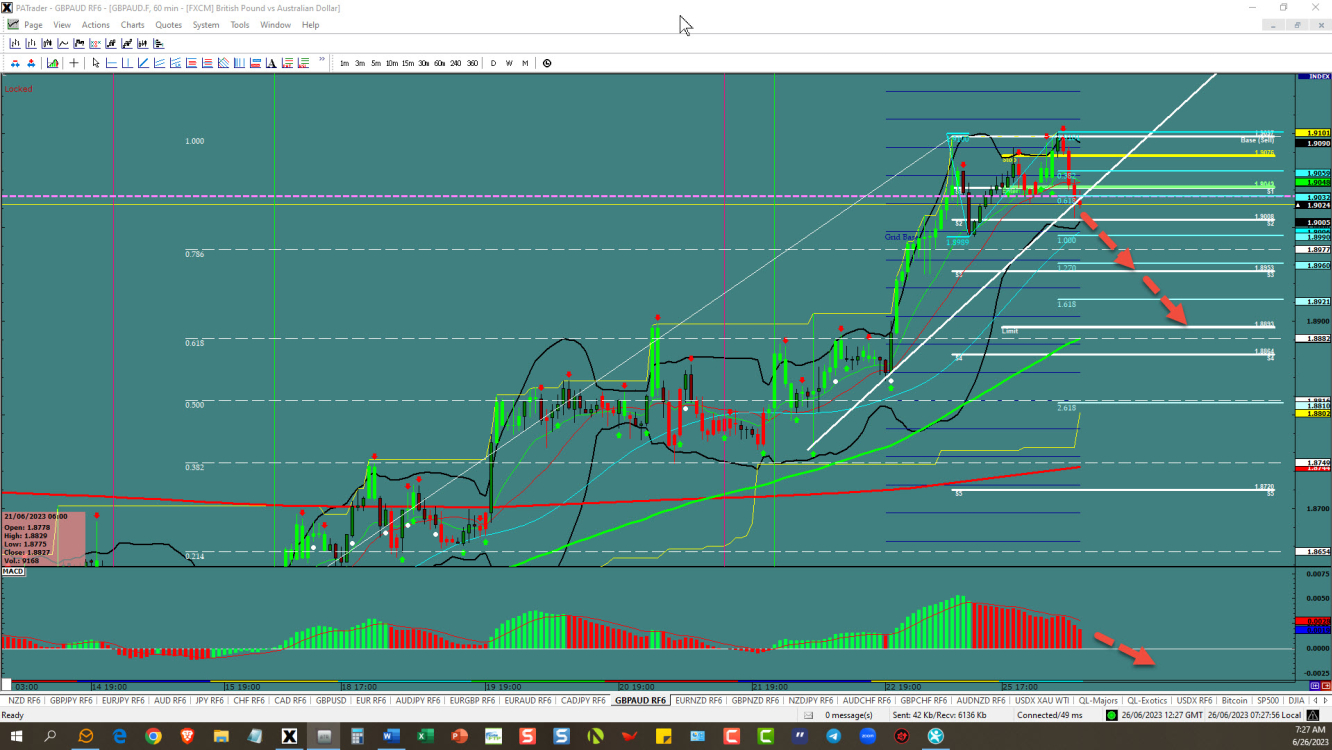Viewport: 1332px width, 750px height.
Task: Open the System menu
Action: (206, 24)
